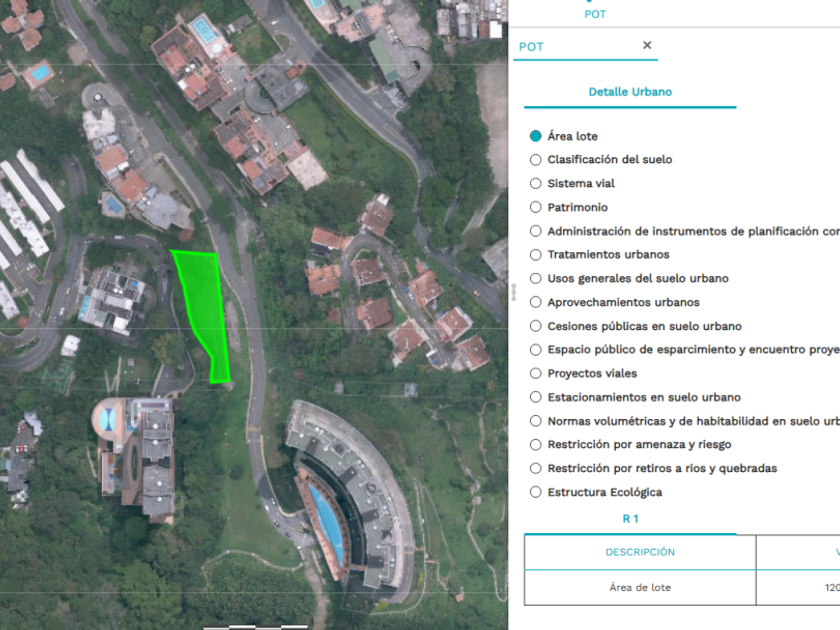Pick Usos generales del suelo urbano
840x630 pixels.
tap(536, 279)
